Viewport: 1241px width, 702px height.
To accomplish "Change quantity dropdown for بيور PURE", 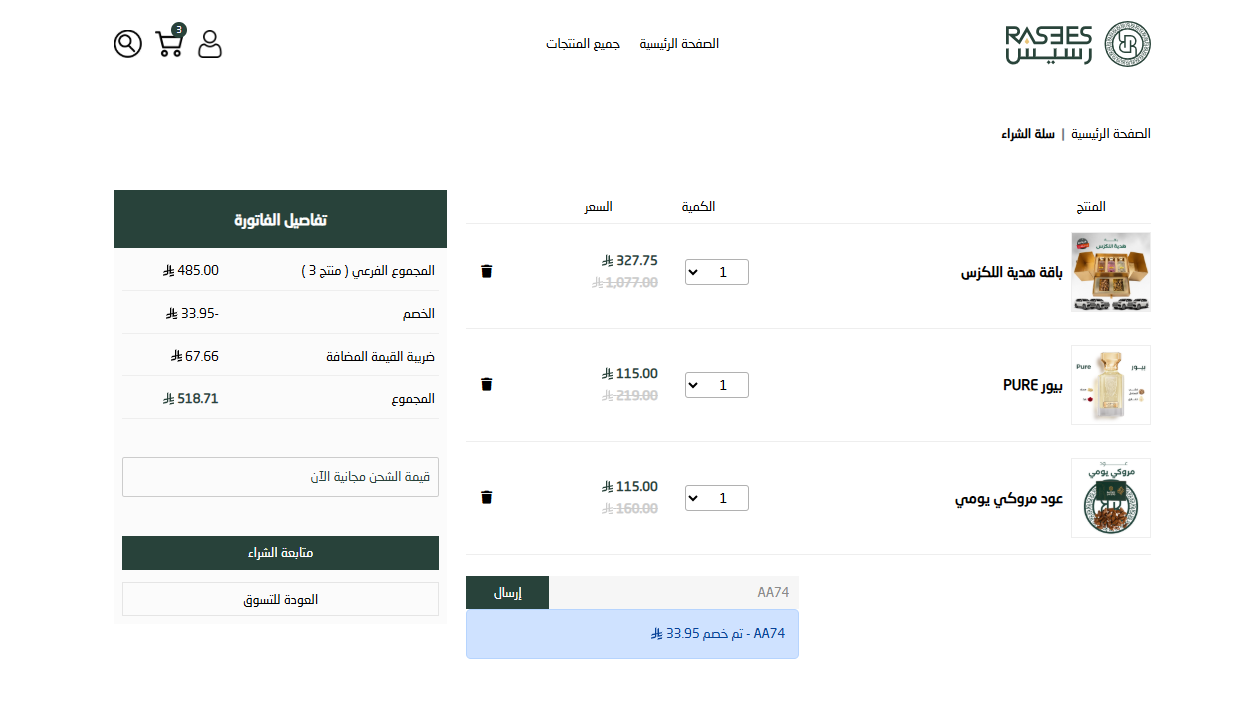I will [x=716, y=384].
